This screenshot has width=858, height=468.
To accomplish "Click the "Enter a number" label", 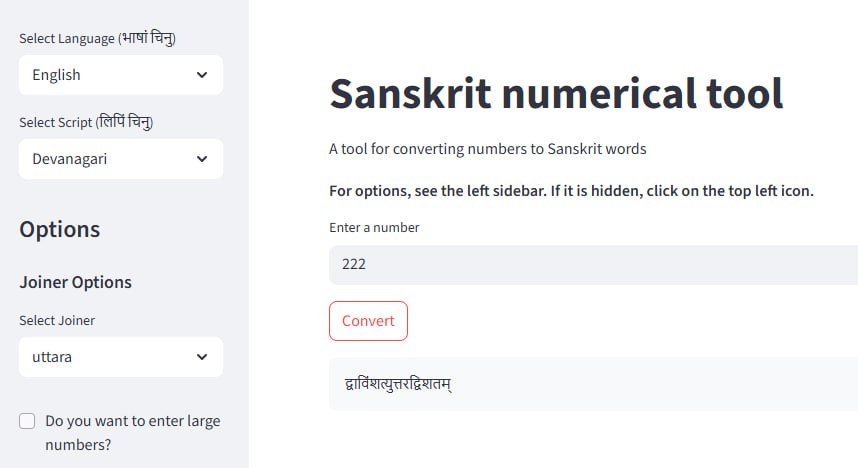I will [374, 227].
